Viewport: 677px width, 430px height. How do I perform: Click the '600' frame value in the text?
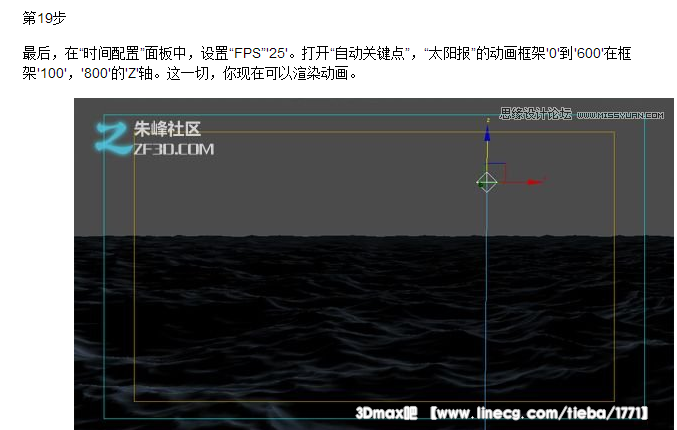pos(589,54)
